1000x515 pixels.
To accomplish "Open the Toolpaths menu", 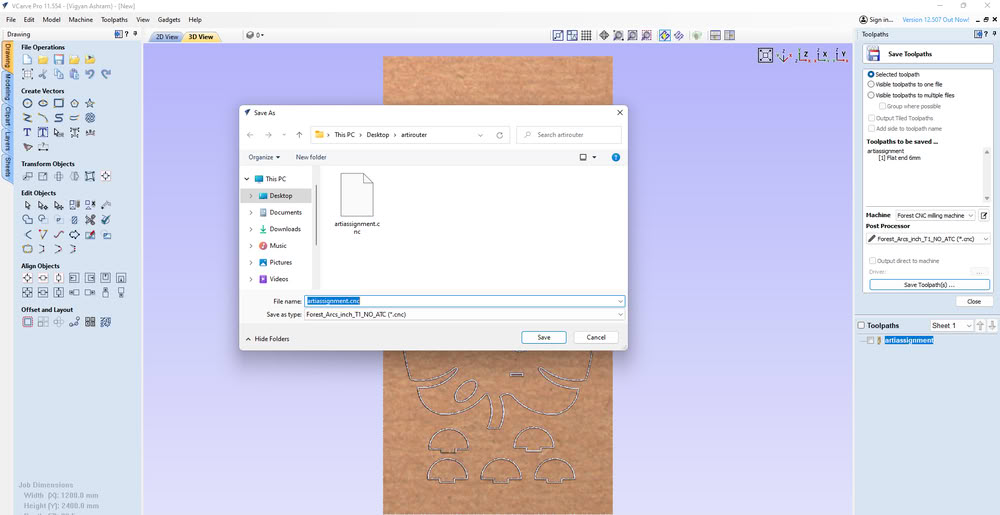I will (x=114, y=20).
